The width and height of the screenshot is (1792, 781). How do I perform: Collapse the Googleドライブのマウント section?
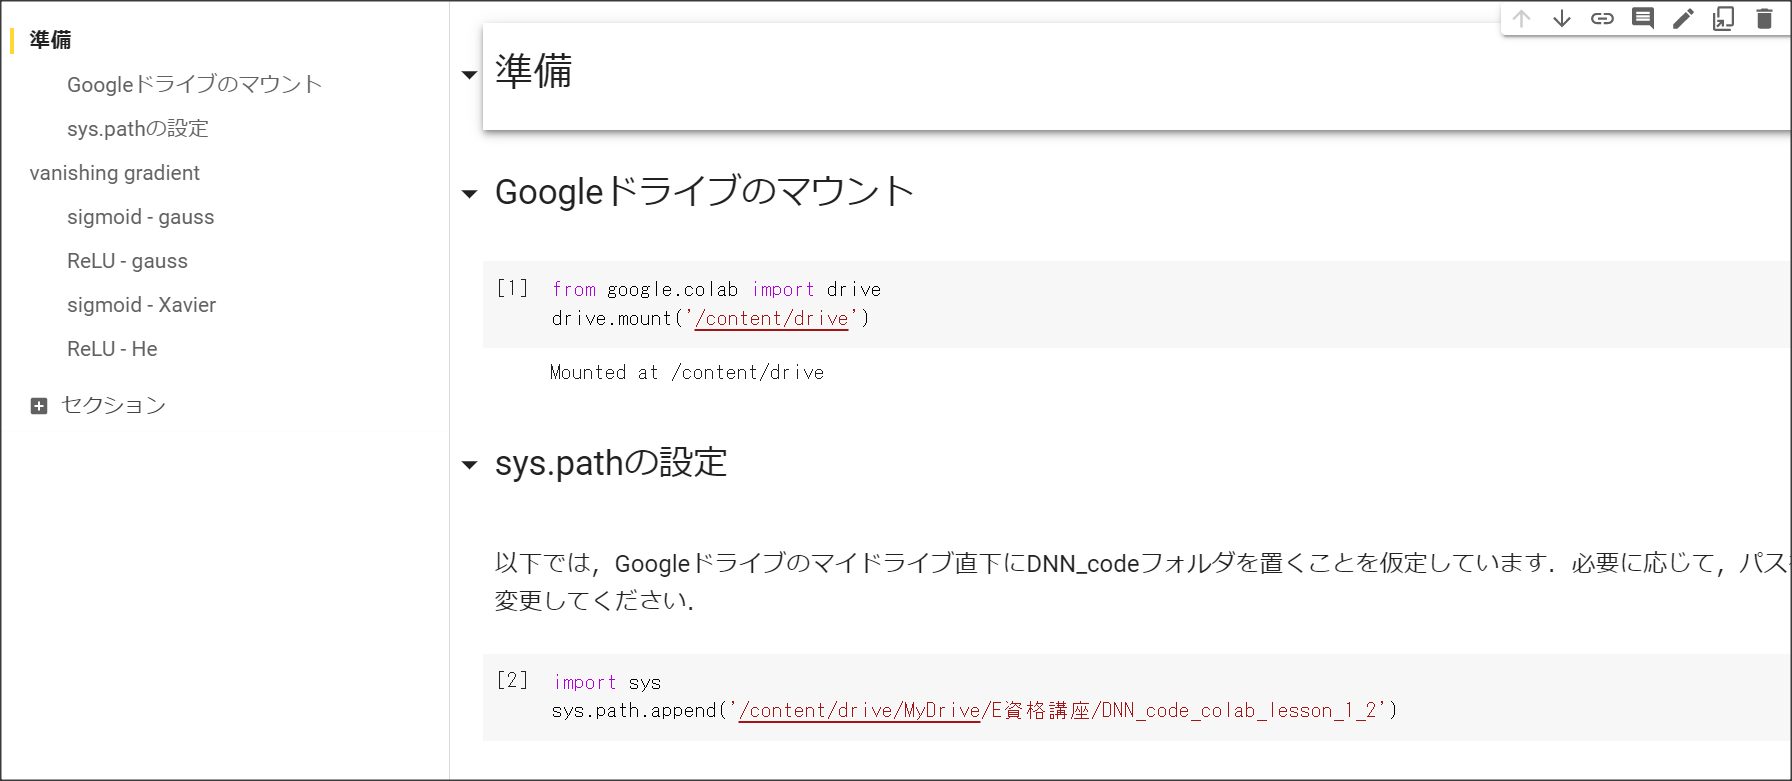(x=469, y=194)
